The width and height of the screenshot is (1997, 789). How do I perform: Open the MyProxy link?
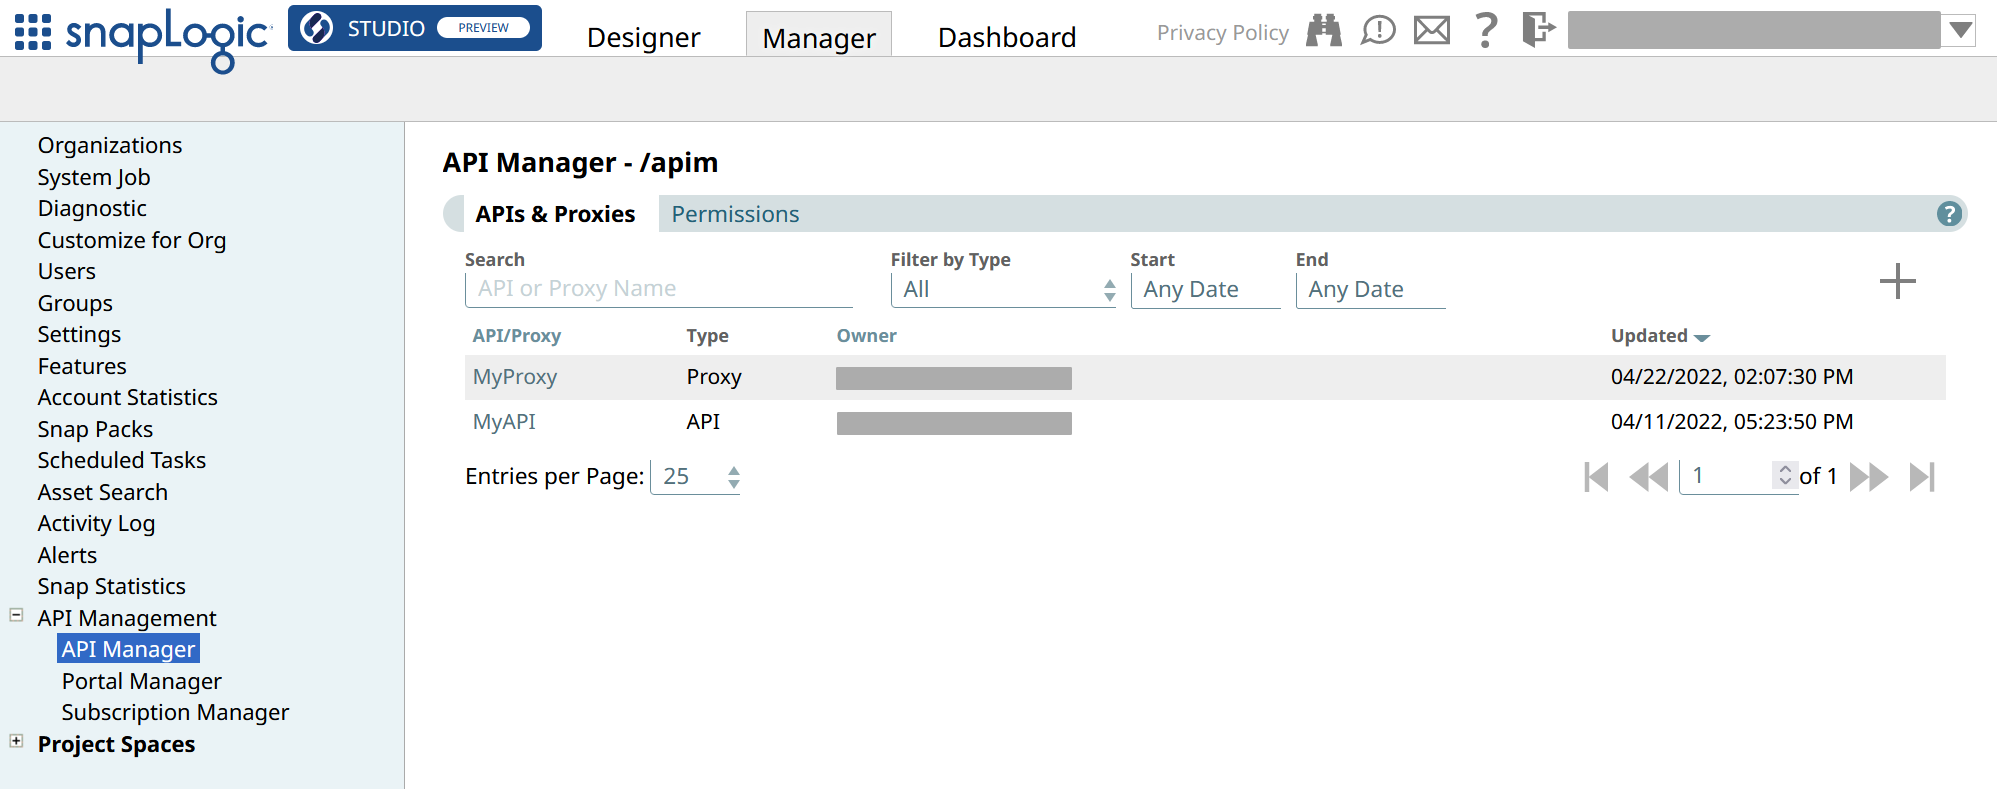coord(515,377)
